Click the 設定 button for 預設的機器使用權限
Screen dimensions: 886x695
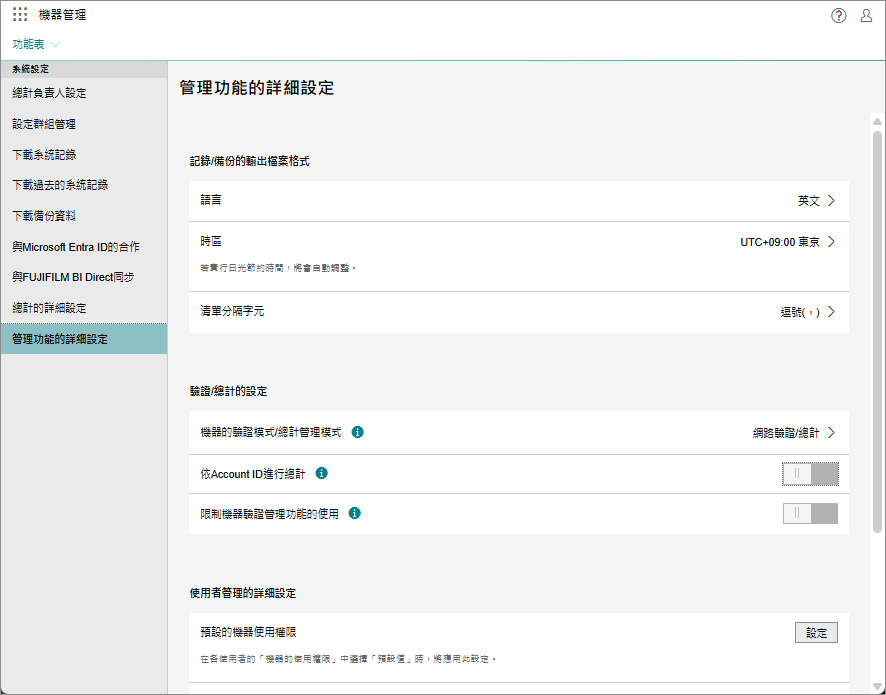[x=816, y=632]
